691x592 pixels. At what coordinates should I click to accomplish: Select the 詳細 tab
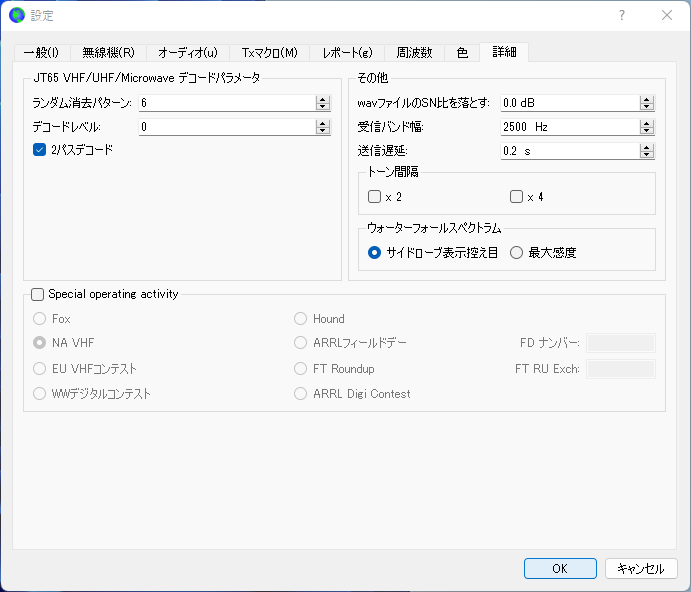coord(504,52)
